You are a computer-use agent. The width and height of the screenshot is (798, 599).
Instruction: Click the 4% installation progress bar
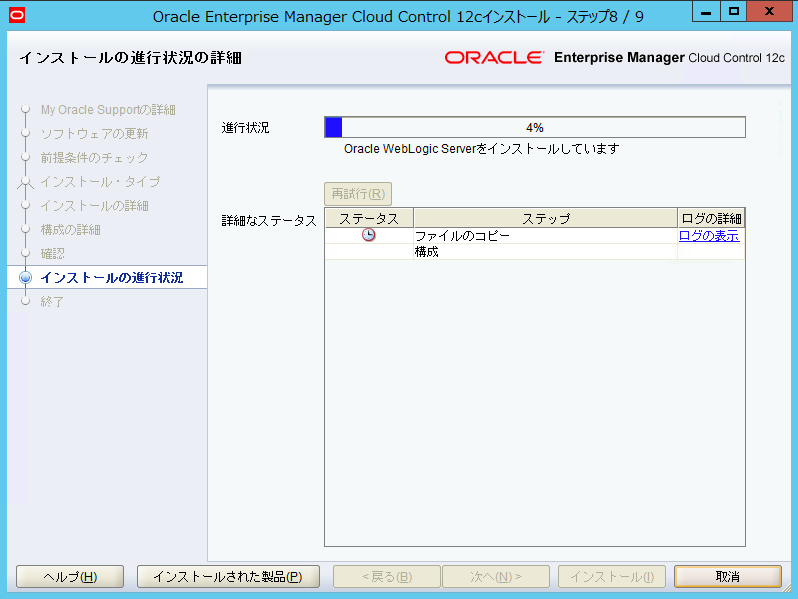pos(534,127)
